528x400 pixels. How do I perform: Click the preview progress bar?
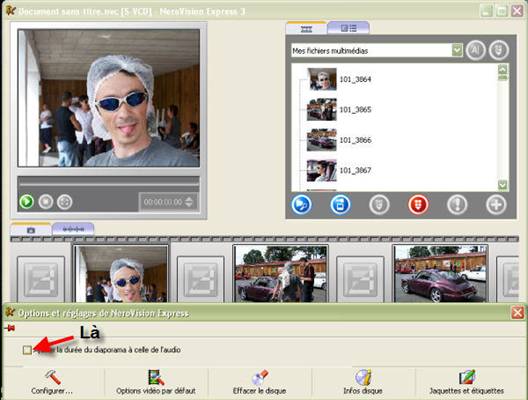pos(108,185)
